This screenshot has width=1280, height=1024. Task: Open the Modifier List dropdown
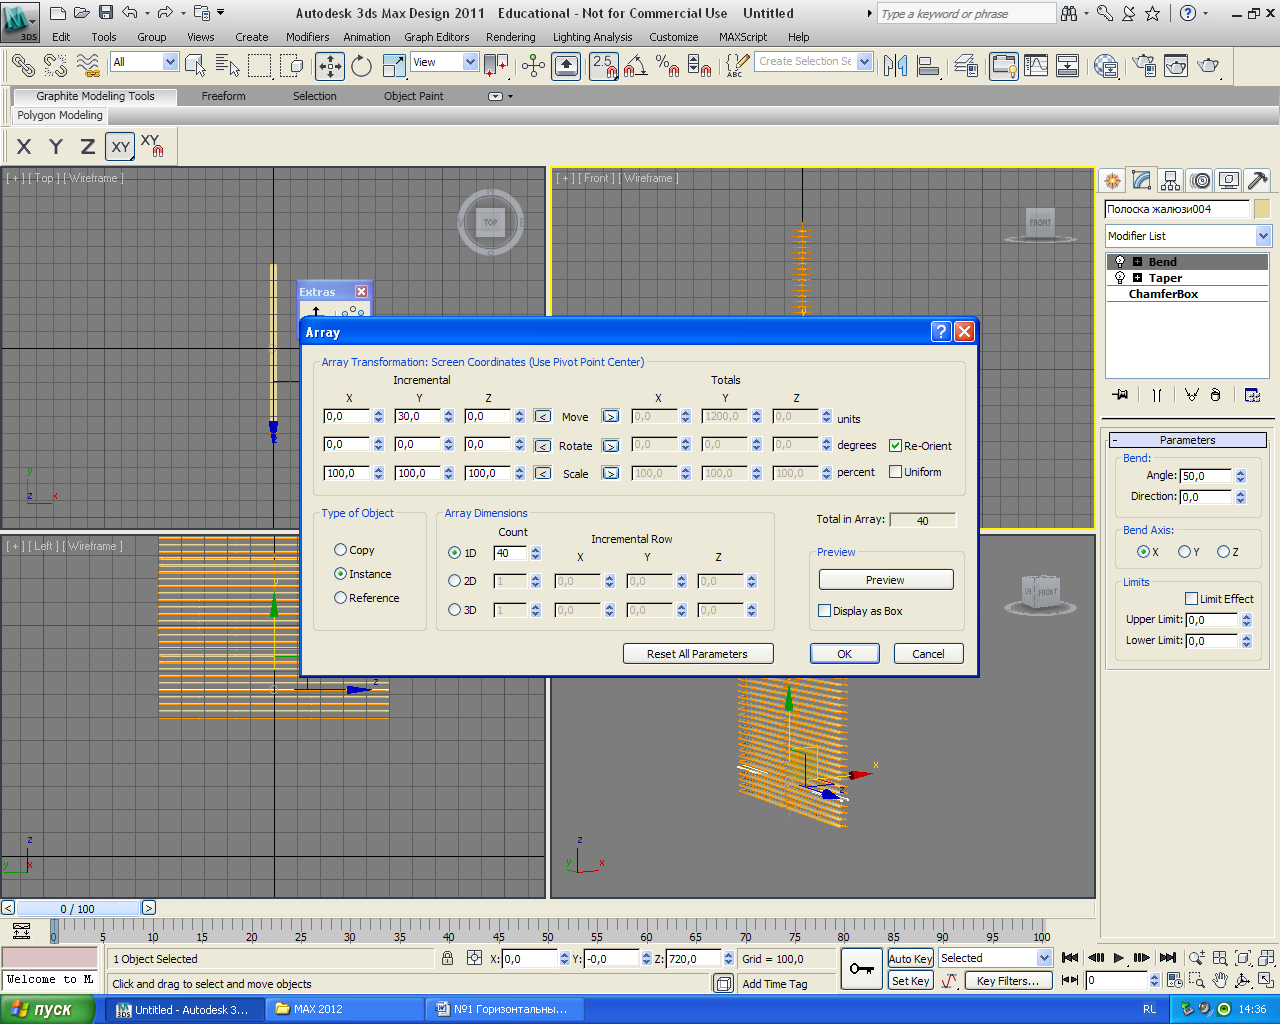[1187, 236]
